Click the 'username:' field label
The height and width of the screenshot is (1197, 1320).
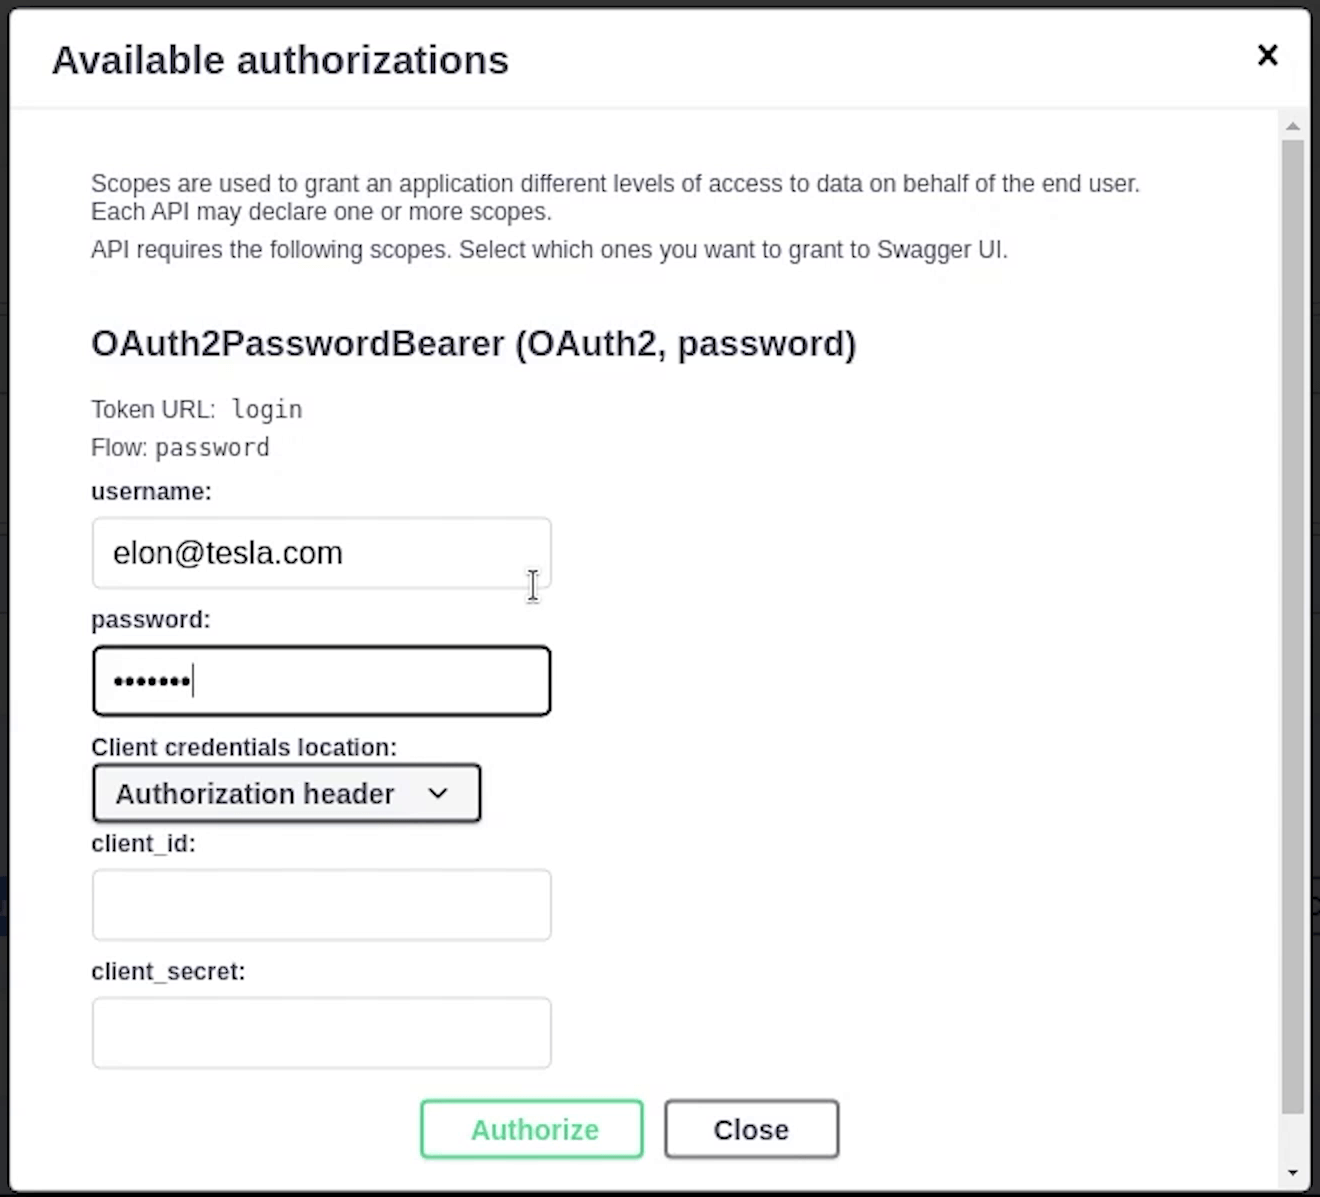[151, 492]
